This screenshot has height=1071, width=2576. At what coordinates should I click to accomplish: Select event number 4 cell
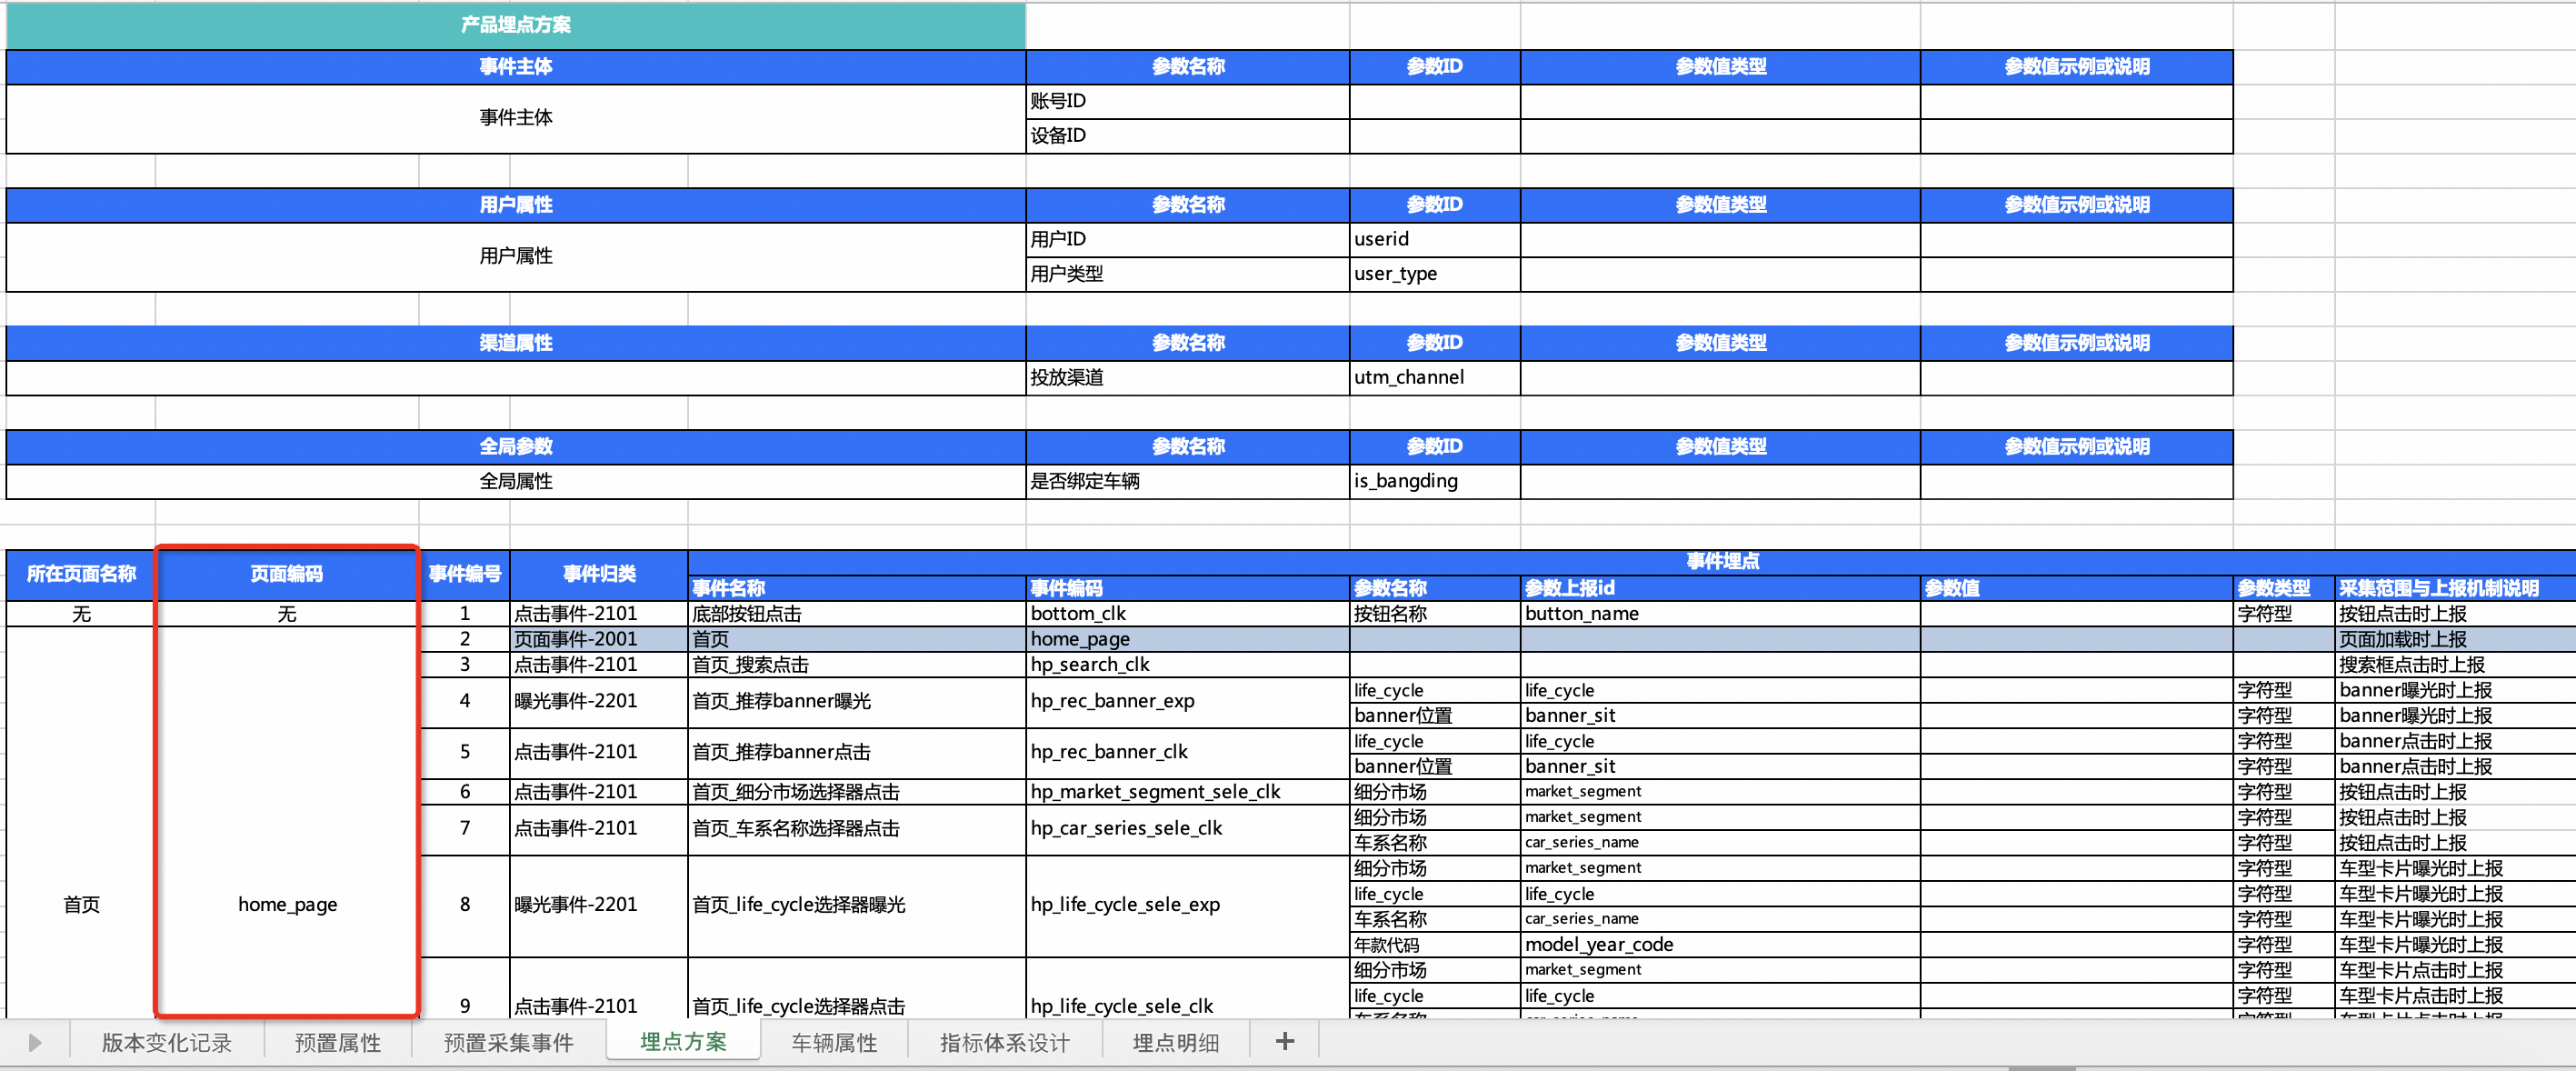pyautogui.click(x=465, y=702)
